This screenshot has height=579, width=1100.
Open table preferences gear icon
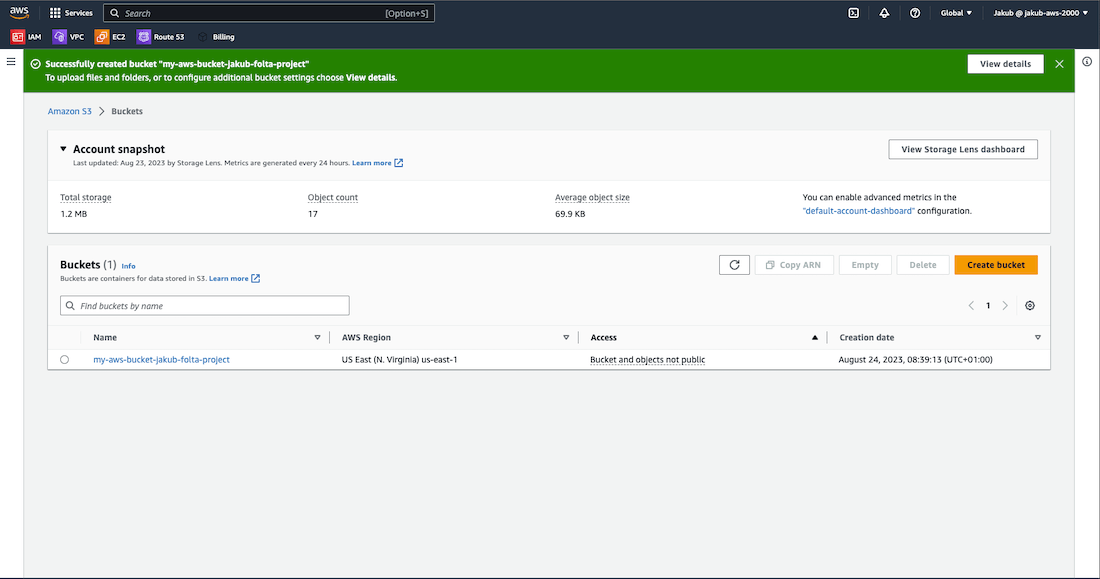pyautogui.click(x=1030, y=306)
